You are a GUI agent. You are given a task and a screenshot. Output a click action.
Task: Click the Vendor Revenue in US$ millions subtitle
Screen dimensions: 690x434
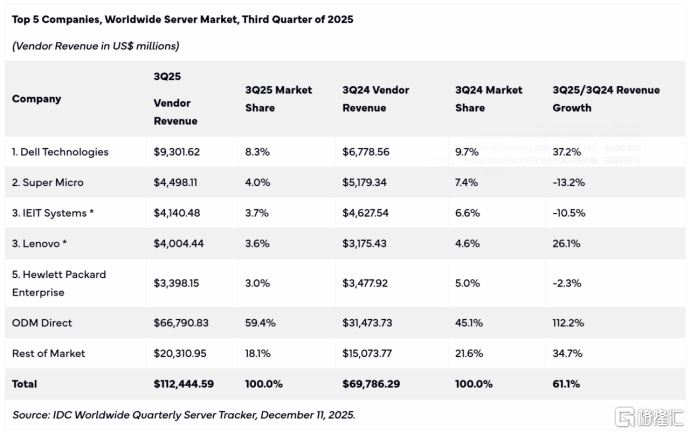[96, 46]
